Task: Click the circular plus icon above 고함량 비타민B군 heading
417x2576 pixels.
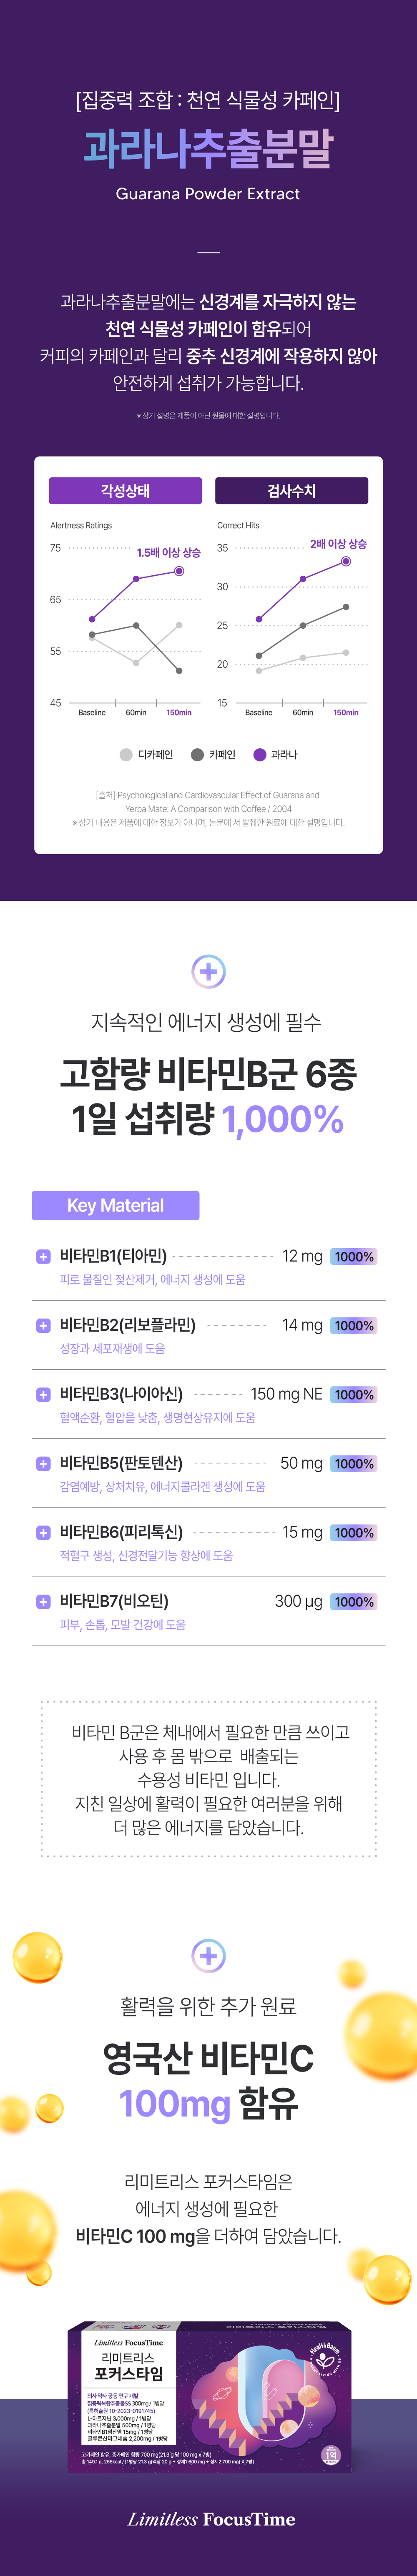Action: (x=208, y=971)
